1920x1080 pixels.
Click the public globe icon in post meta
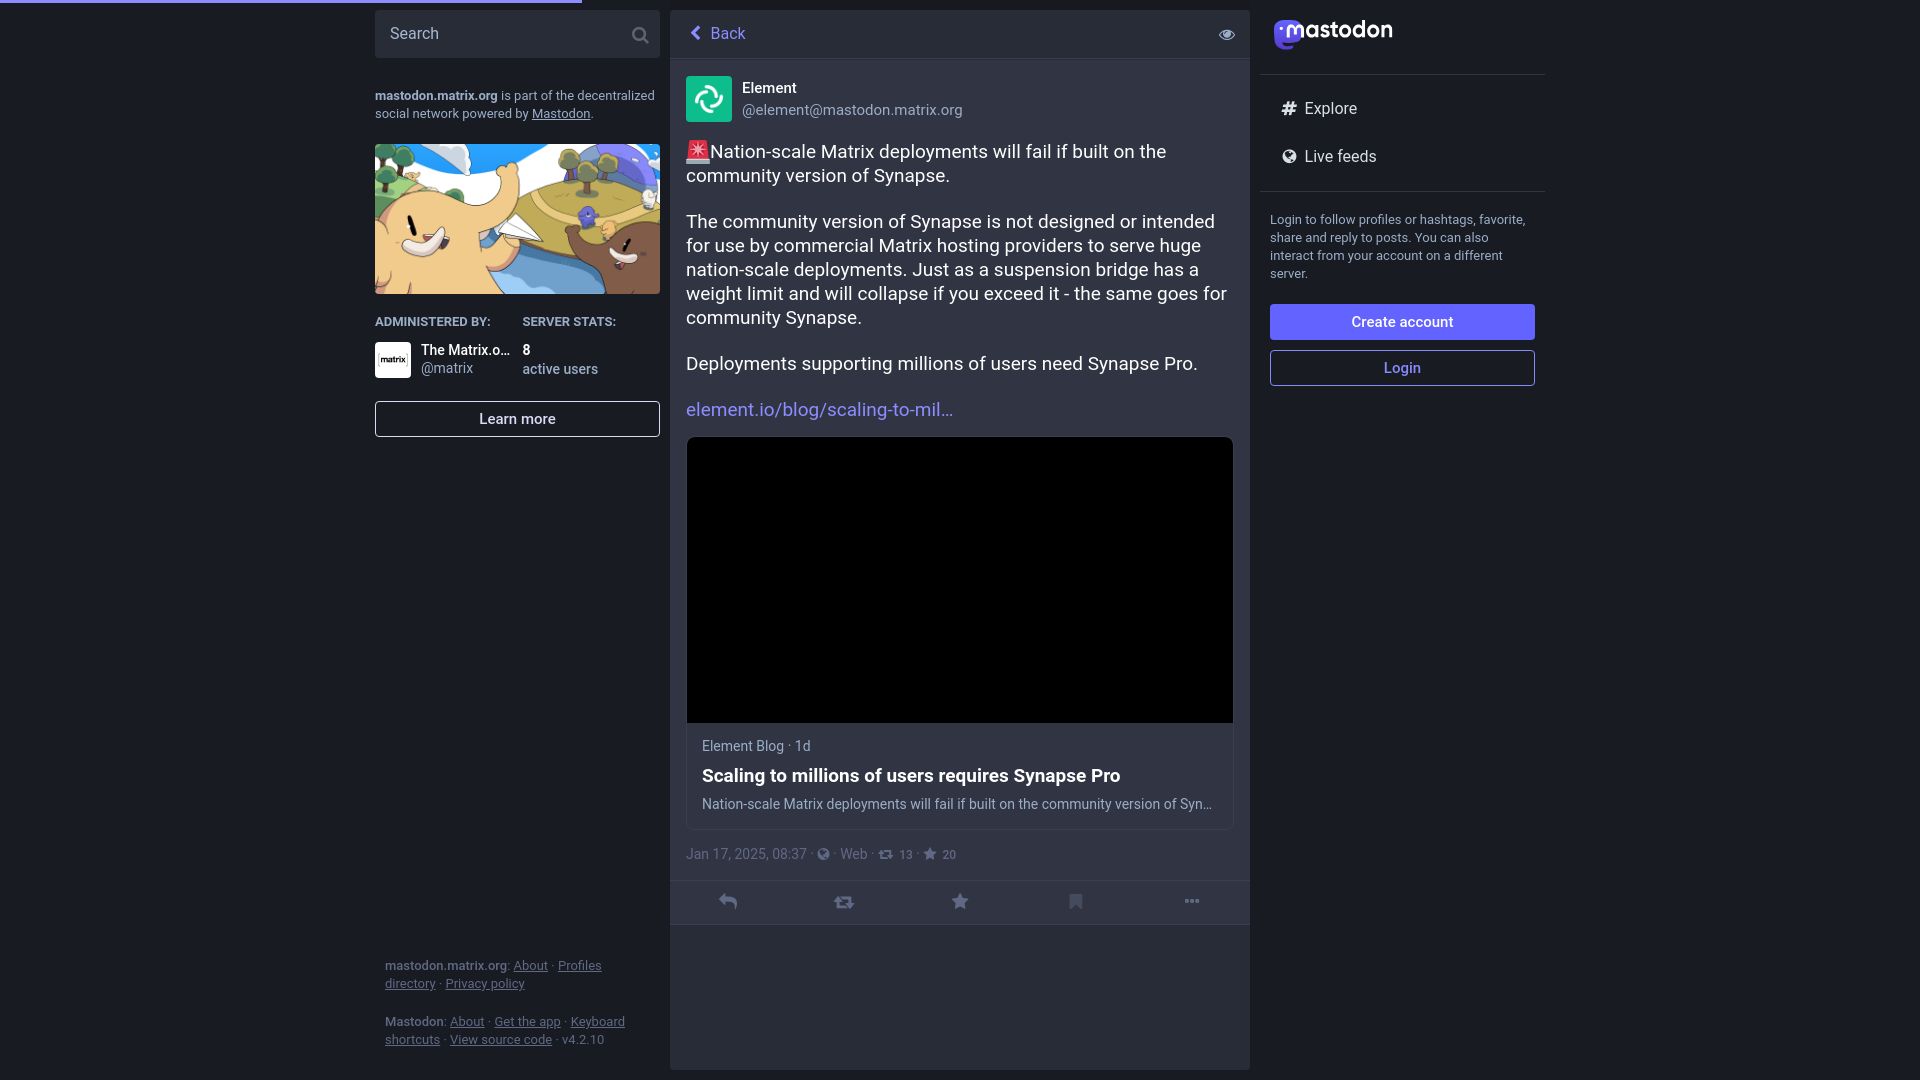pos(823,855)
